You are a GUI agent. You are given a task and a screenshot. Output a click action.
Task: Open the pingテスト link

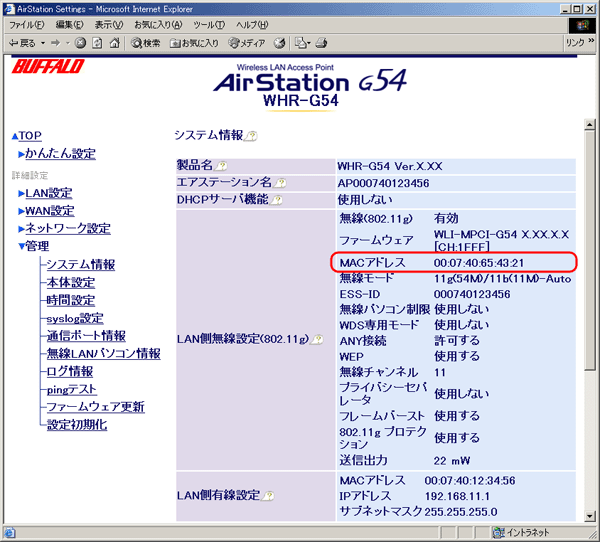72,390
